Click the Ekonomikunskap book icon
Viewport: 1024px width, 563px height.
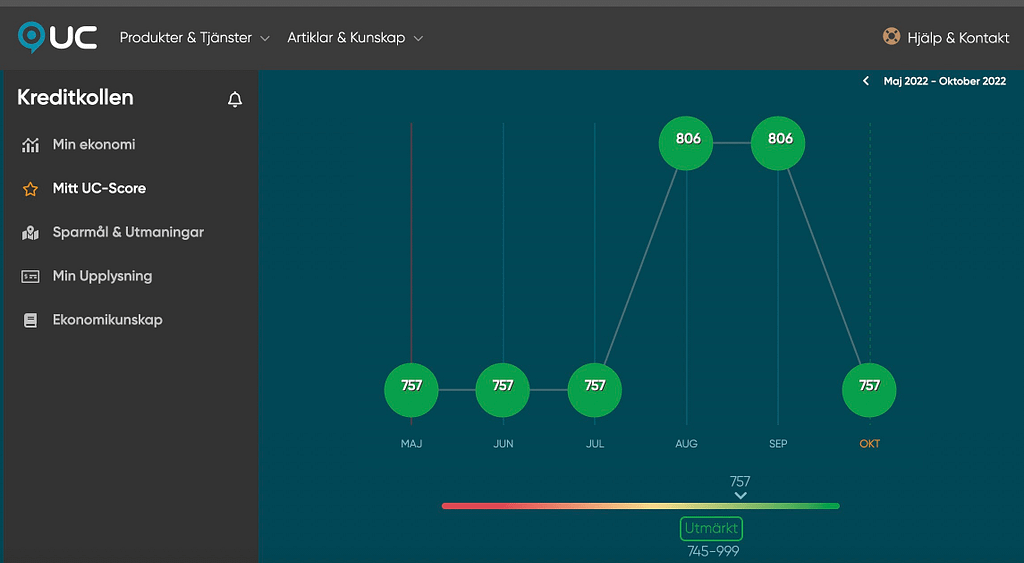coord(30,321)
